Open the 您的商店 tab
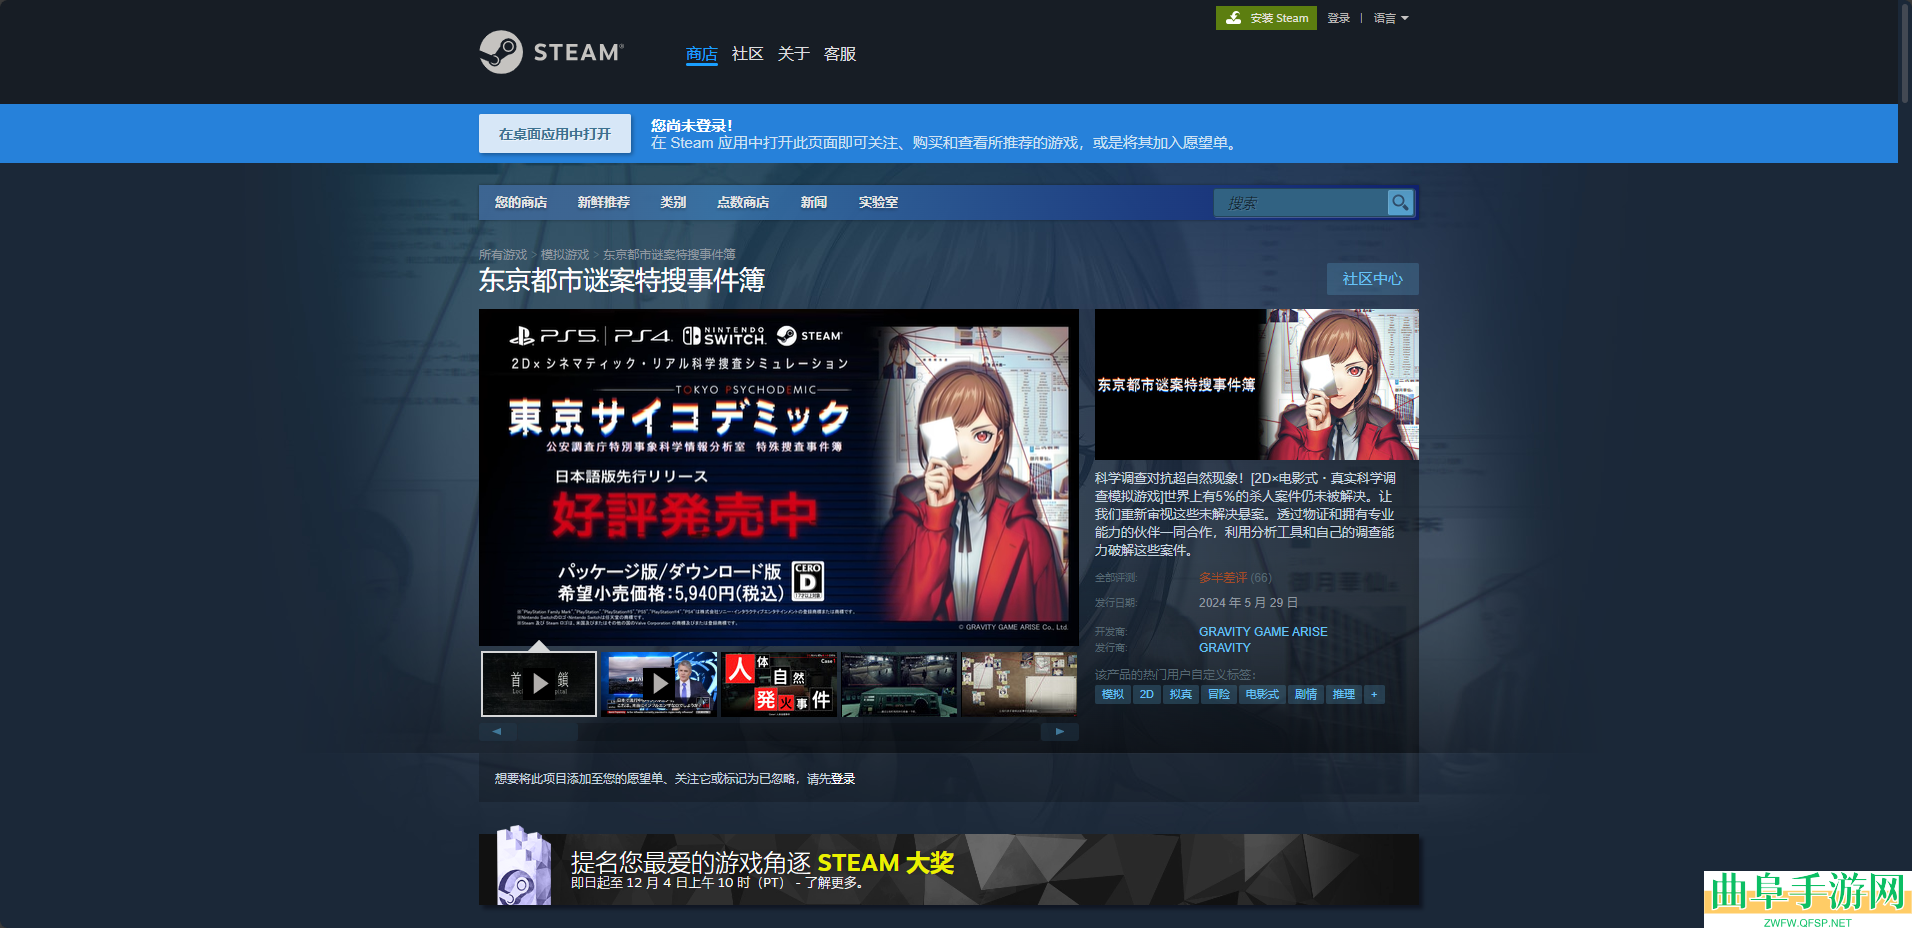 (521, 202)
